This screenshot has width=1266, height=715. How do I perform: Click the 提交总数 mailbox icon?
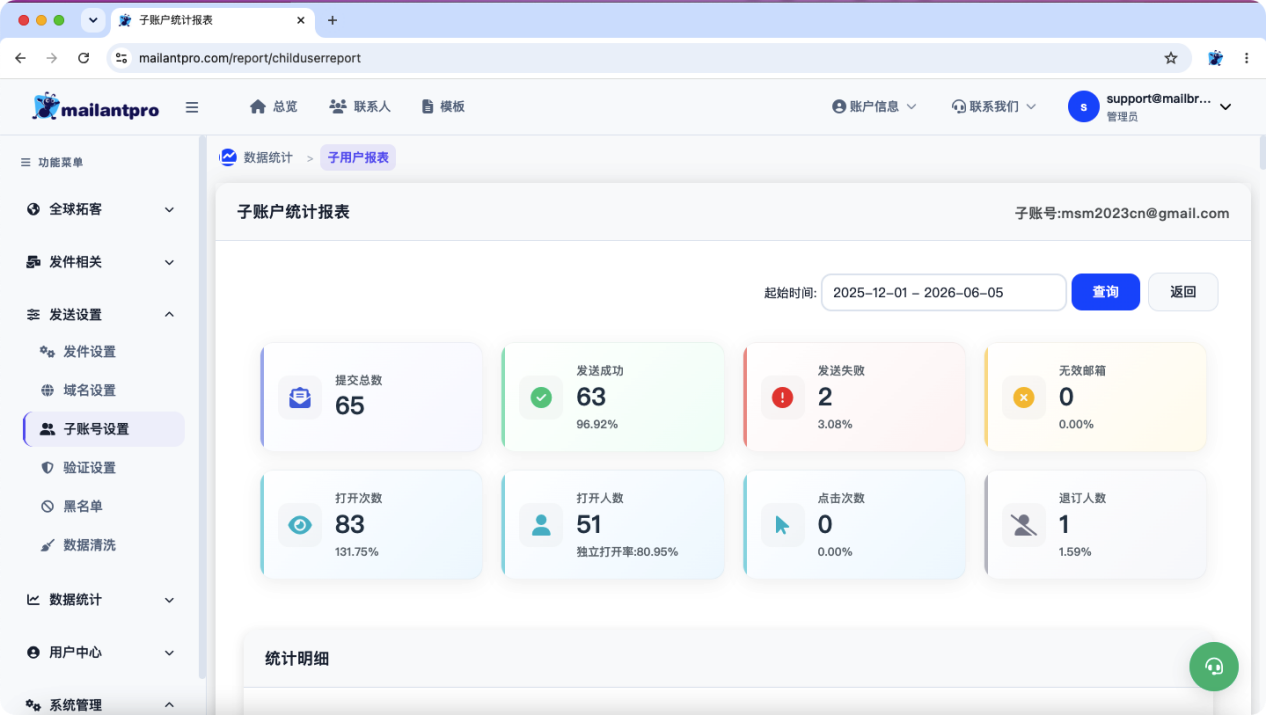[300, 397]
